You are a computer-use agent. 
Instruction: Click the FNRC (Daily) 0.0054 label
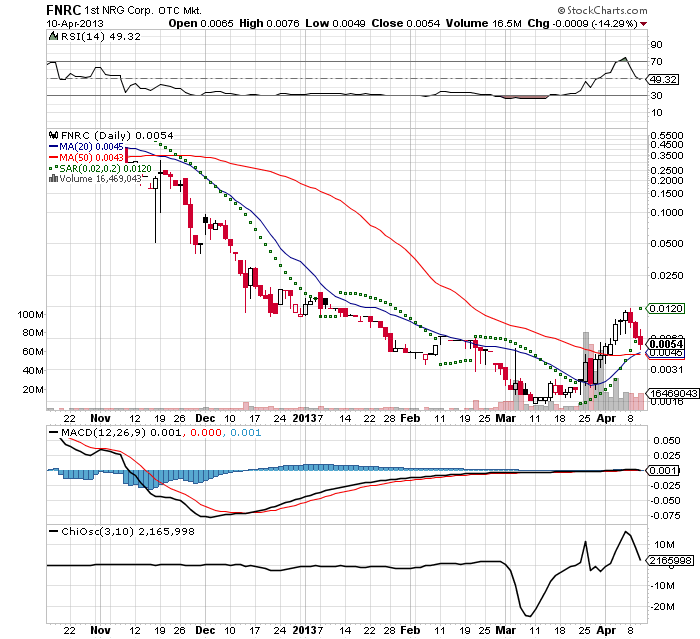click(x=117, y=135)
